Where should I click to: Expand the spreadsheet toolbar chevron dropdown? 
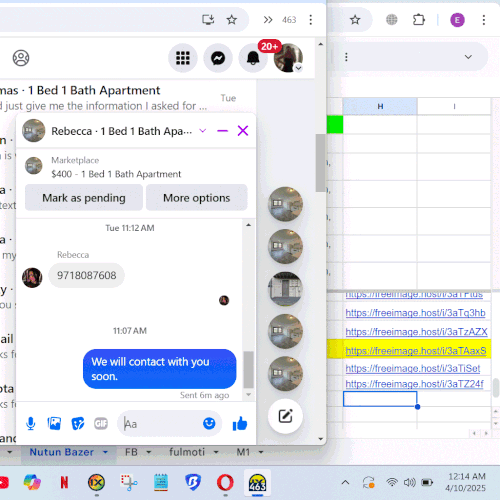tap(468, 57)
